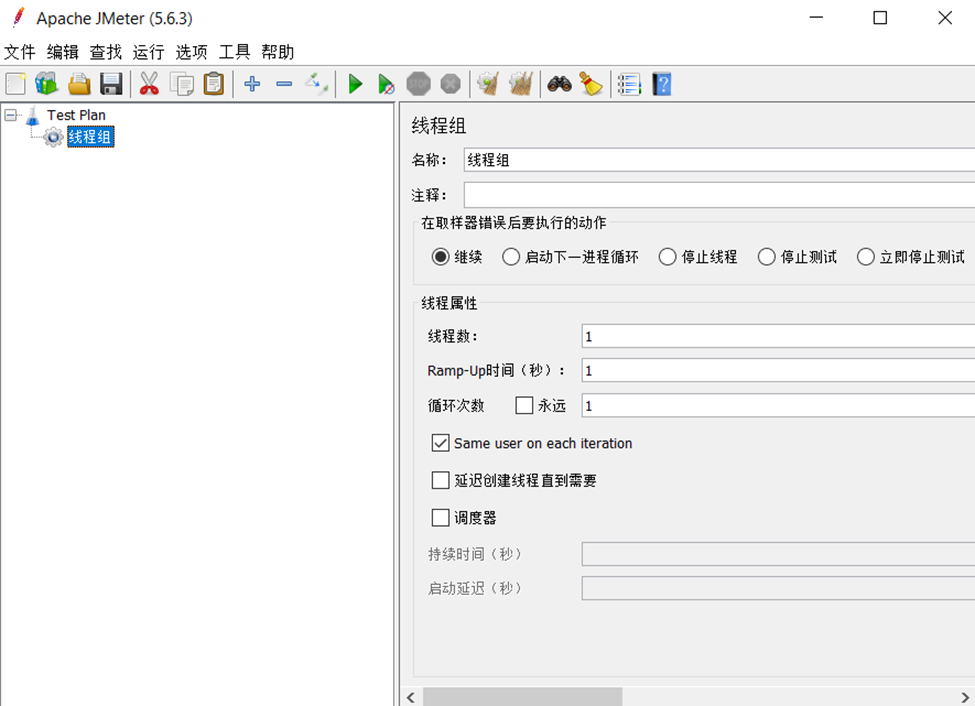Enable the 永远 loop forever checkbox
Screen dimensions: 975x706
(524, 406)
